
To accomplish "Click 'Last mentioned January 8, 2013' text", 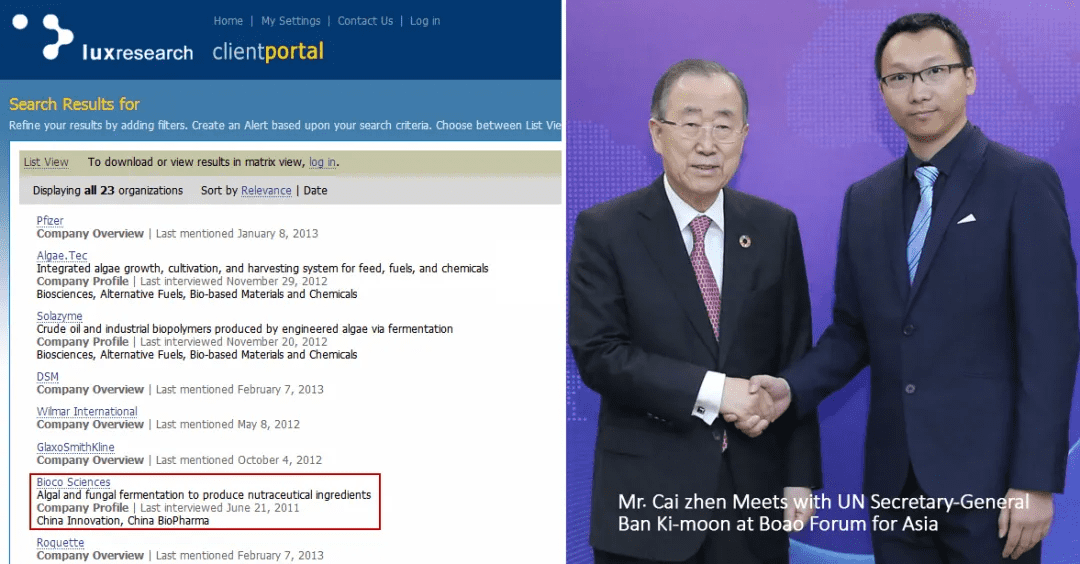I will (x=237, y=234).
